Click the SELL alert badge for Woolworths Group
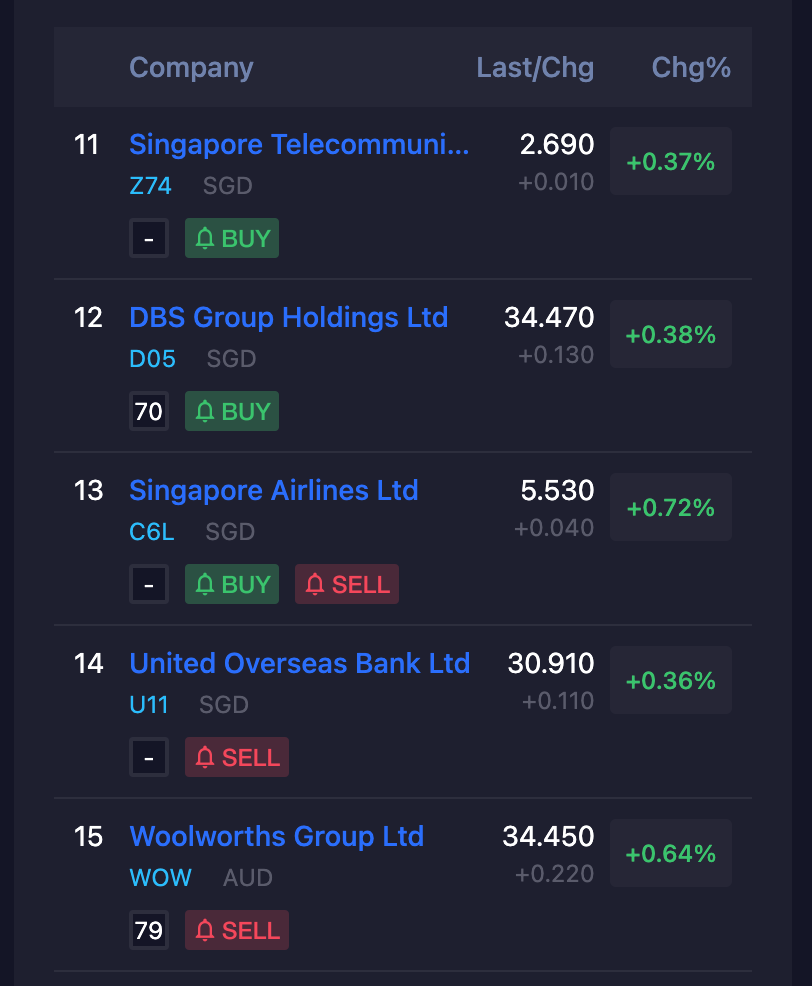Viewport: 812px width, 986px height. (x=236, y=930)
